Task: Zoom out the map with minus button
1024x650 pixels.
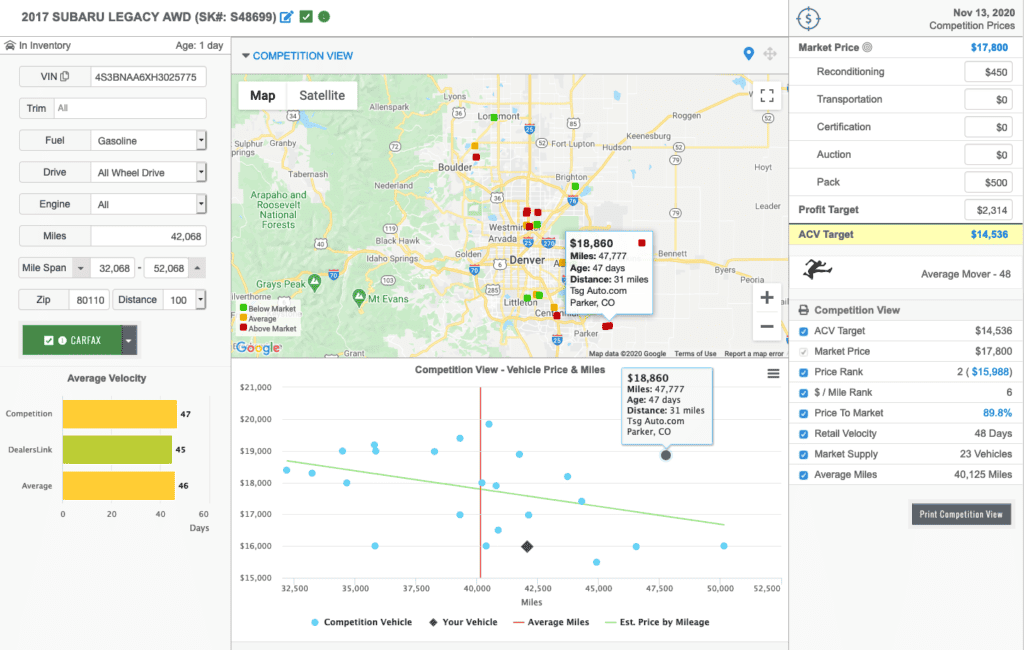Action: point(767,326)
